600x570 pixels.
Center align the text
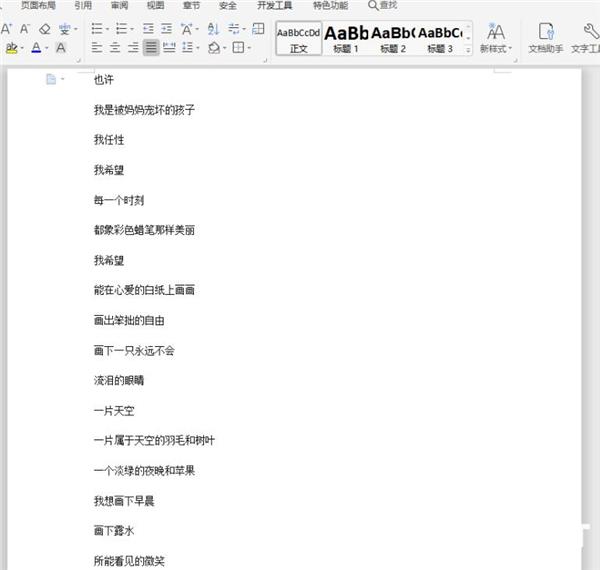115,48
